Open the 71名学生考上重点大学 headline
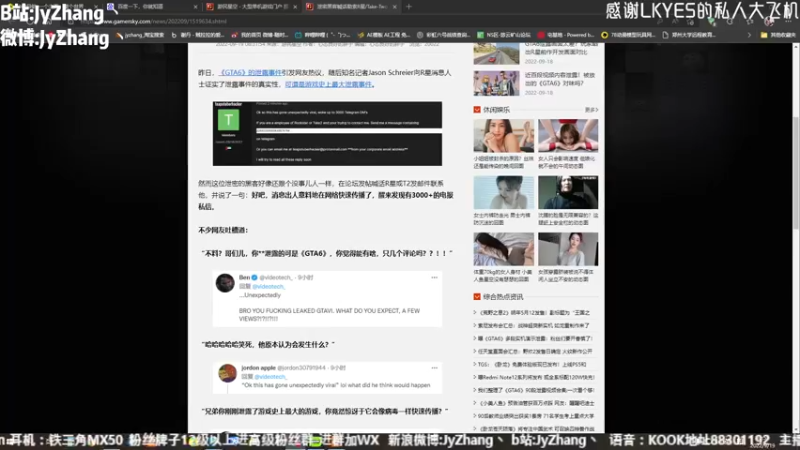 pyautogui.click(x=536, y=416)
